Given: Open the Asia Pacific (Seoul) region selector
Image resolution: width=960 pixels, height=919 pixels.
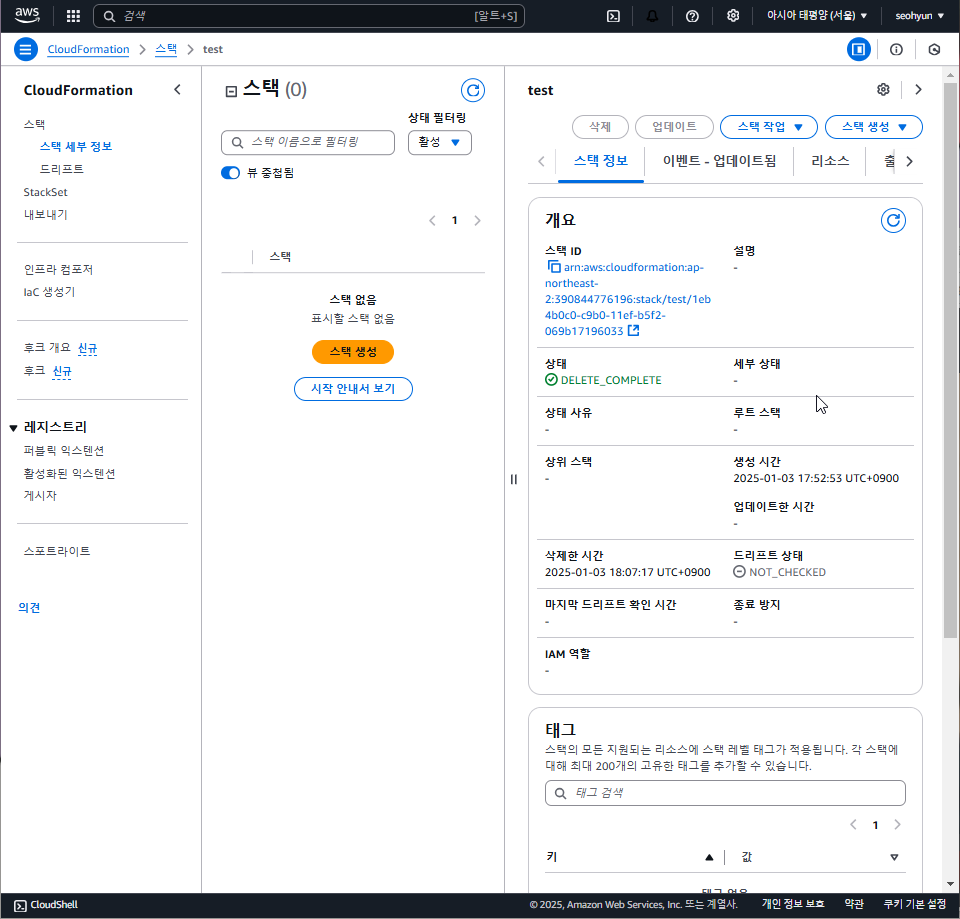Looking at the screenshot, I should [817, 15].
